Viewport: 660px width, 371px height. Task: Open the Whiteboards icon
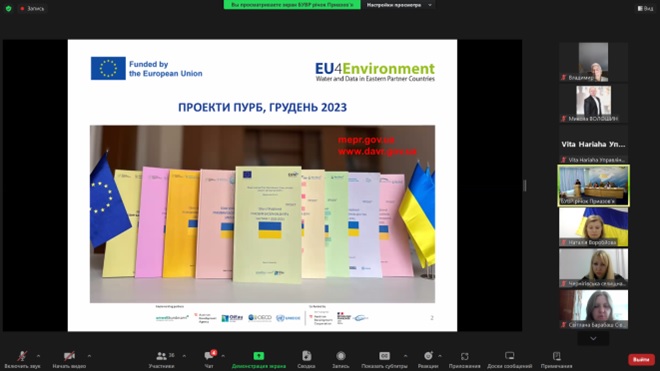(509, 356)
